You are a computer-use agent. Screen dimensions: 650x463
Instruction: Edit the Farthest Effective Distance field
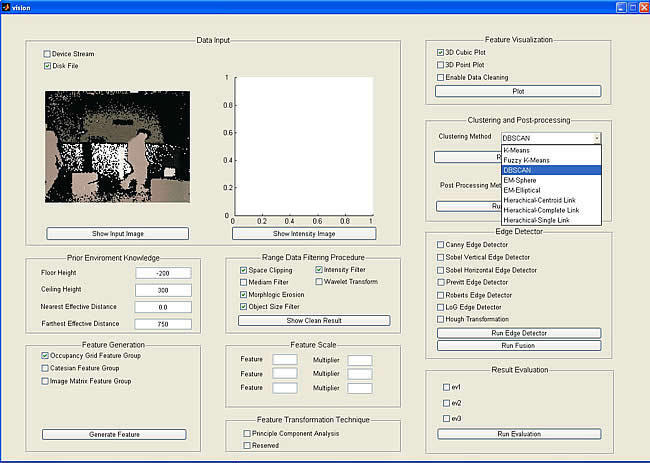tap(164, 322)
